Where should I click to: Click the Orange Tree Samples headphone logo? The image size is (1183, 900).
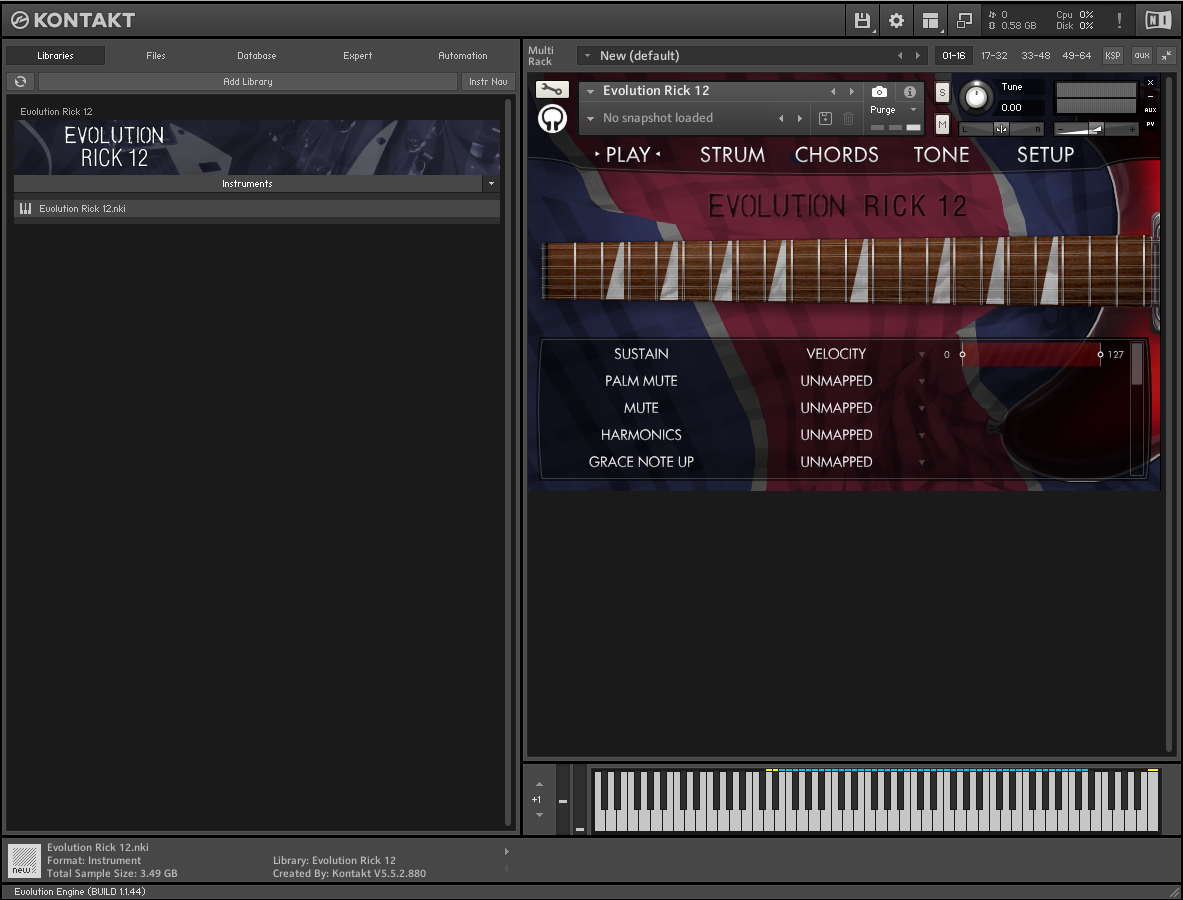click(x=552, y=118)
